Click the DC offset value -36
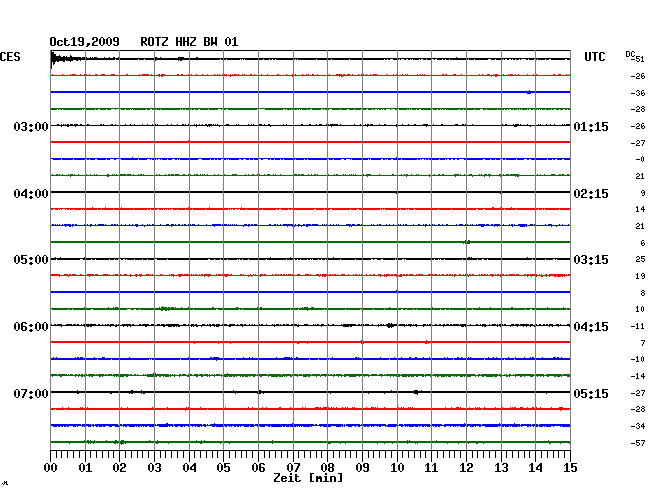The width and height of the screenshot is (650, 494). click(x=638, y=93)
